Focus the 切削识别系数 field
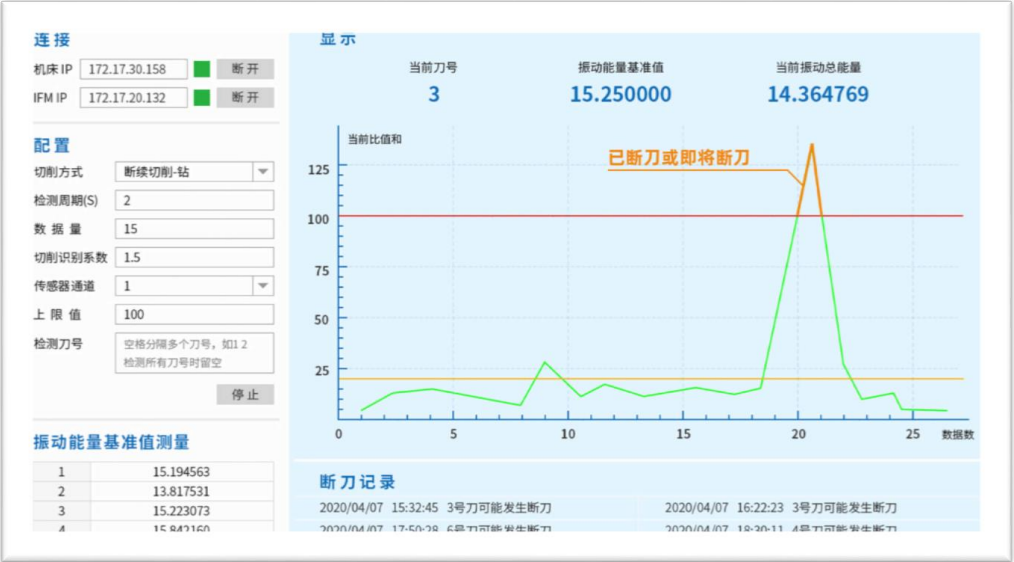1014x562 pixels. (x=193, y=257)
